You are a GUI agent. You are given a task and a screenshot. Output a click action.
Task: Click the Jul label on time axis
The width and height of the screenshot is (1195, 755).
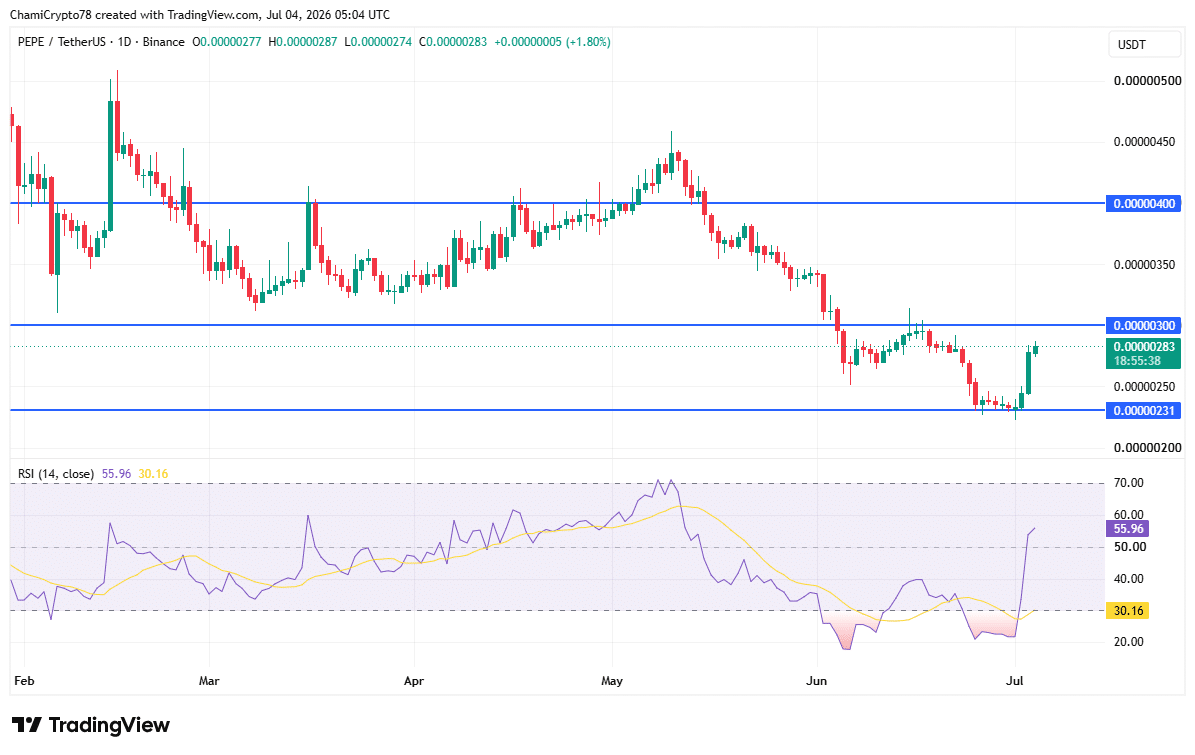pyautogui.click(x=1014, y=680)
